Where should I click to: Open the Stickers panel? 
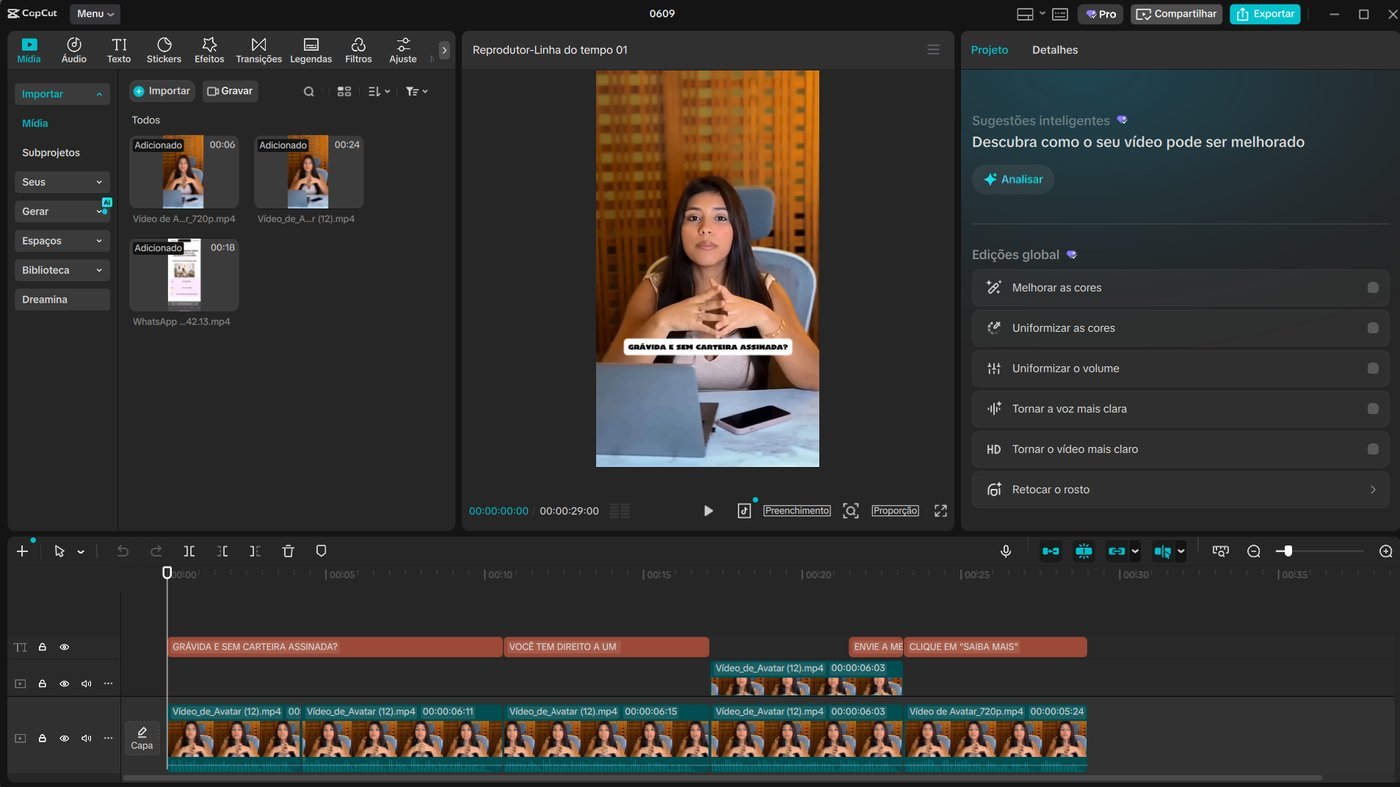click(x=164, y=50)
